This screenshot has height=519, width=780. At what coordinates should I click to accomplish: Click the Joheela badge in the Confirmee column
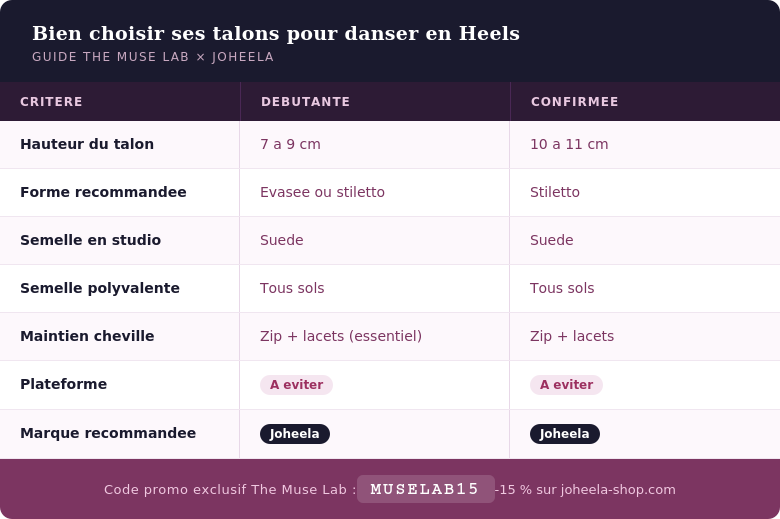coord(565,434)
